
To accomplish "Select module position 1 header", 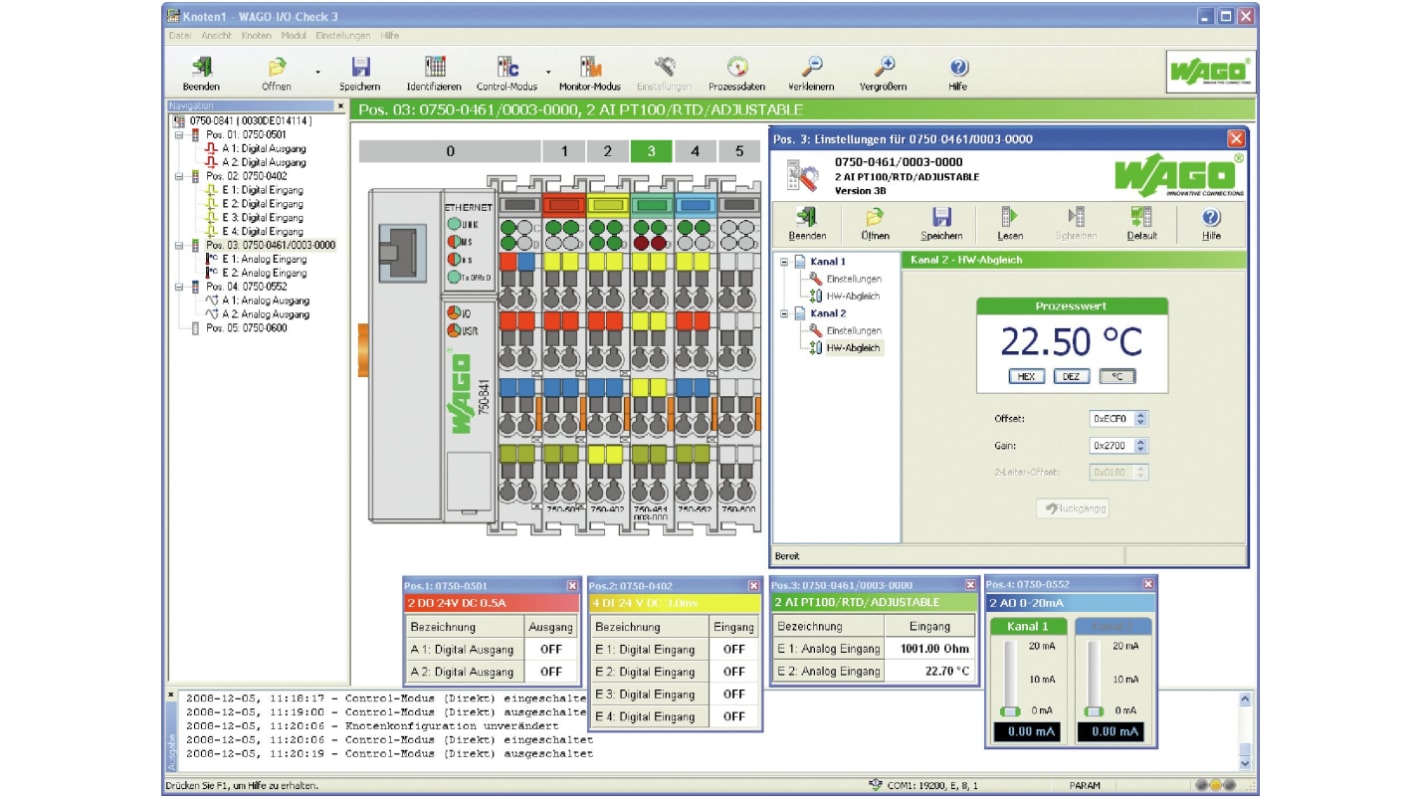I will pos(564,151).
